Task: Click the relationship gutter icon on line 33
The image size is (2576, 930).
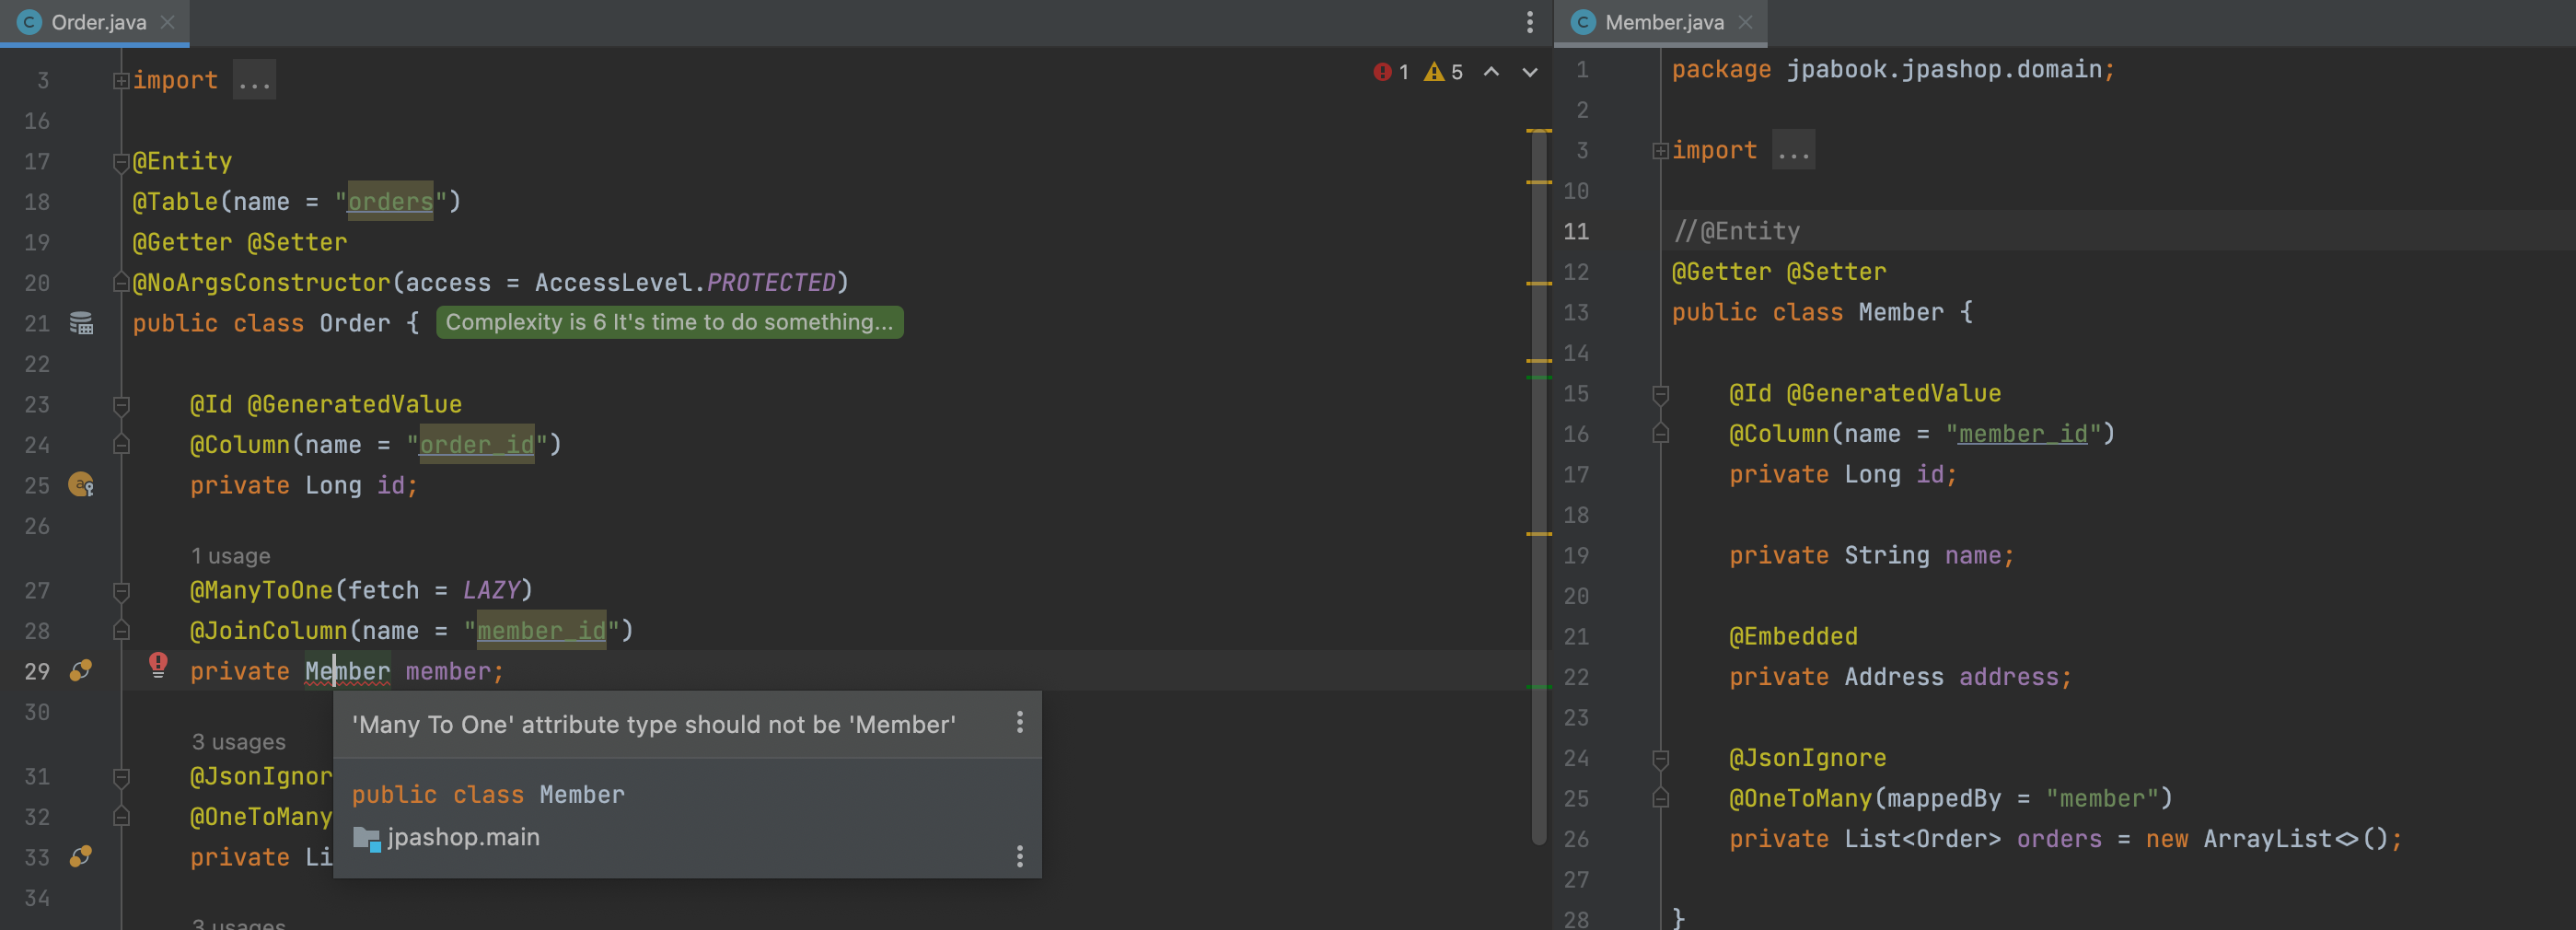Action: tap(81, 857)
